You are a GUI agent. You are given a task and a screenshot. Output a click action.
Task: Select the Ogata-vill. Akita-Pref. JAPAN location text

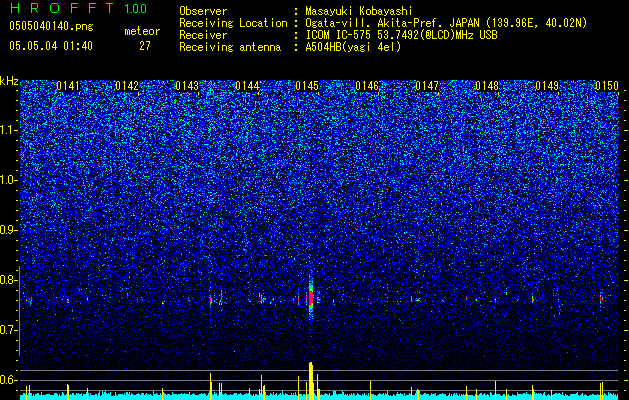coord(446,23)
